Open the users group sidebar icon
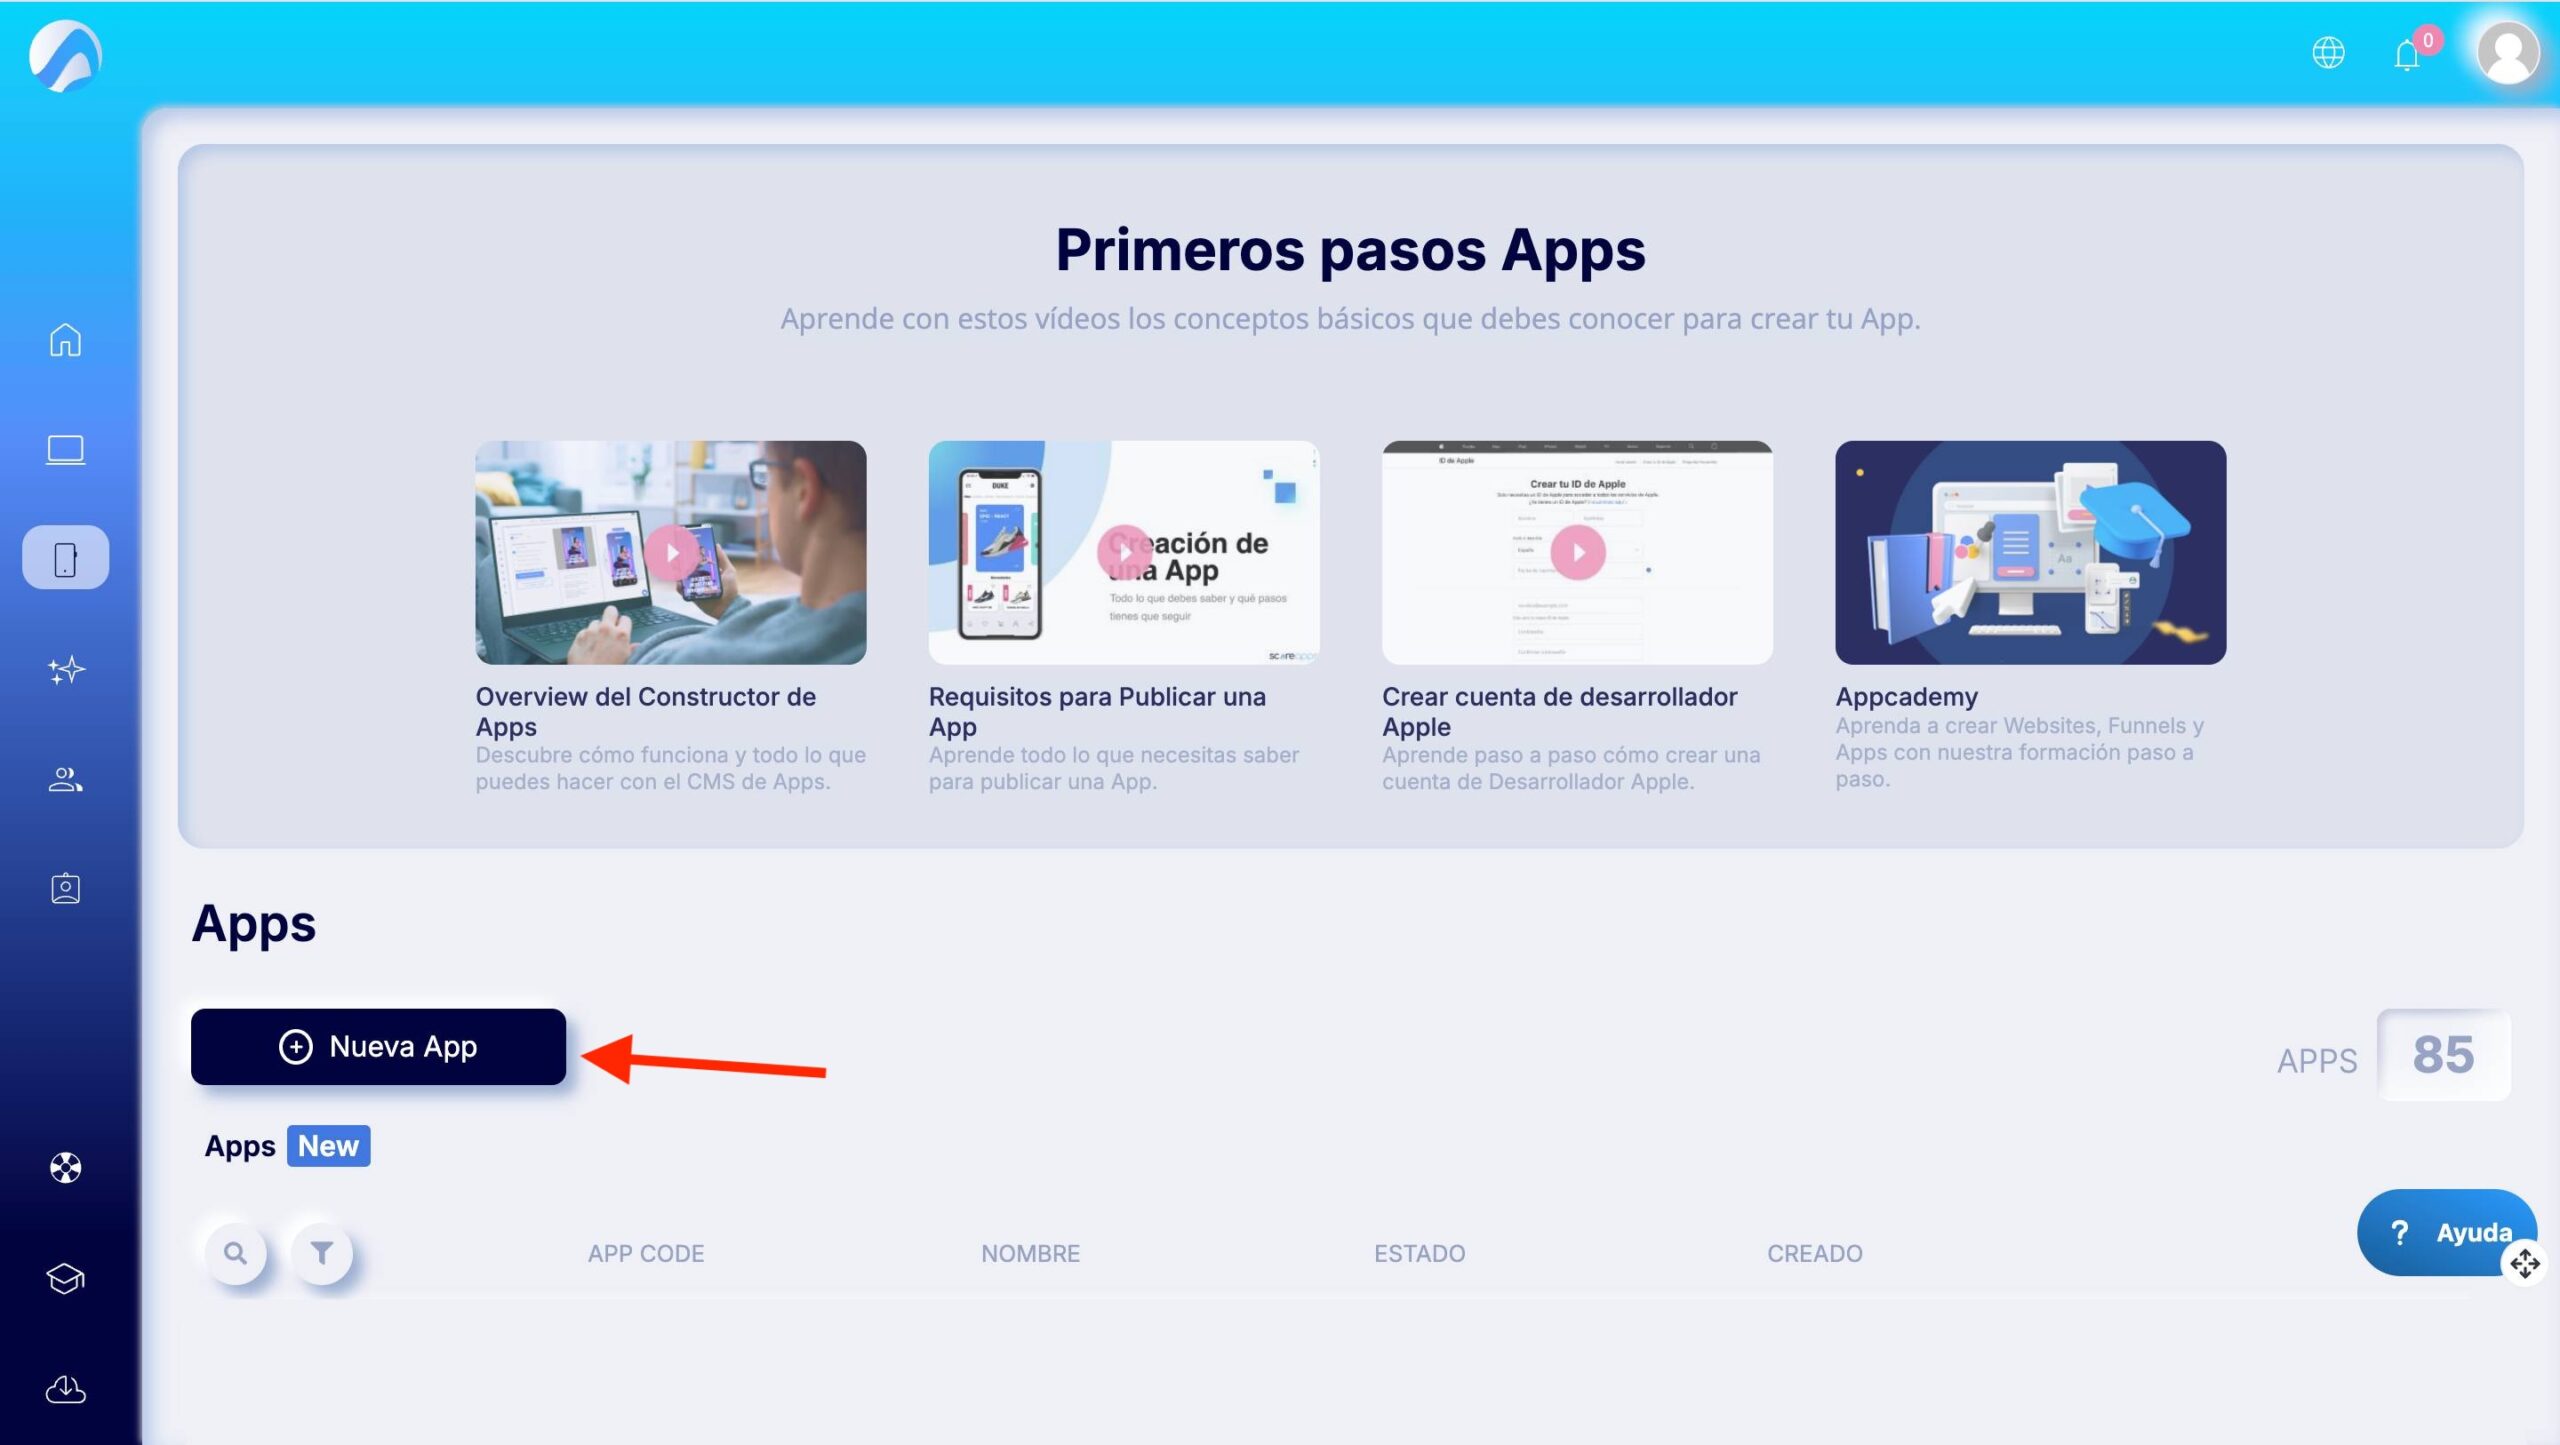The width and height of the screenshot is (2560, 1445). pos(65,779)
